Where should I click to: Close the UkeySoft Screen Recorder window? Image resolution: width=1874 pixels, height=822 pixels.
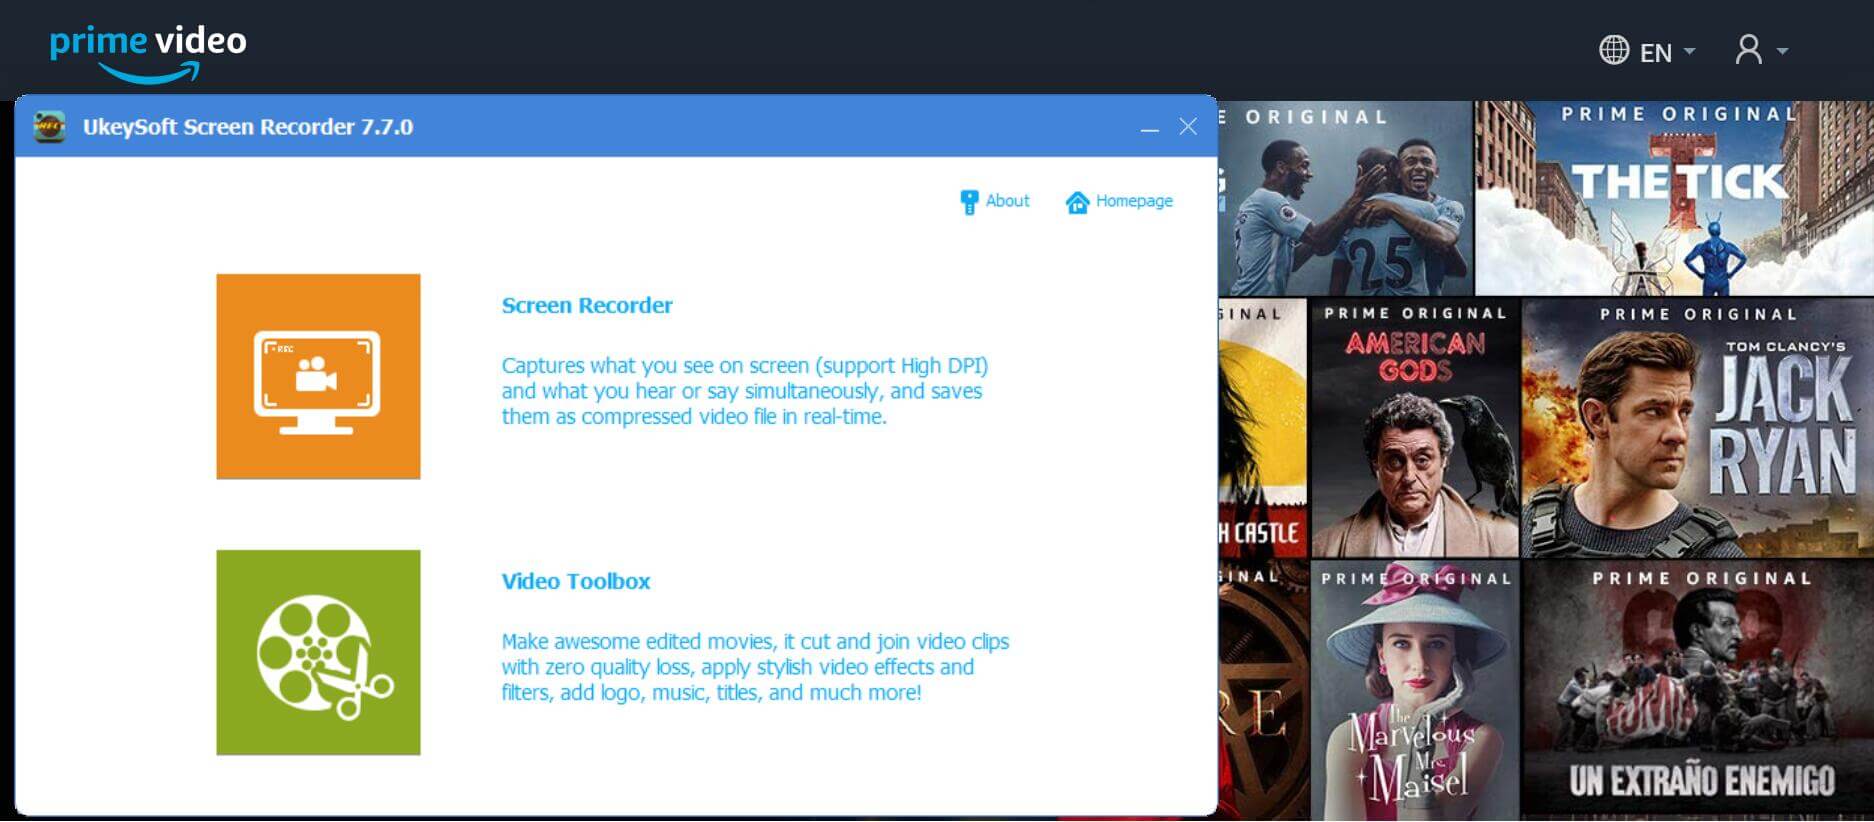pyautogui.click(x=1188, y=127)
